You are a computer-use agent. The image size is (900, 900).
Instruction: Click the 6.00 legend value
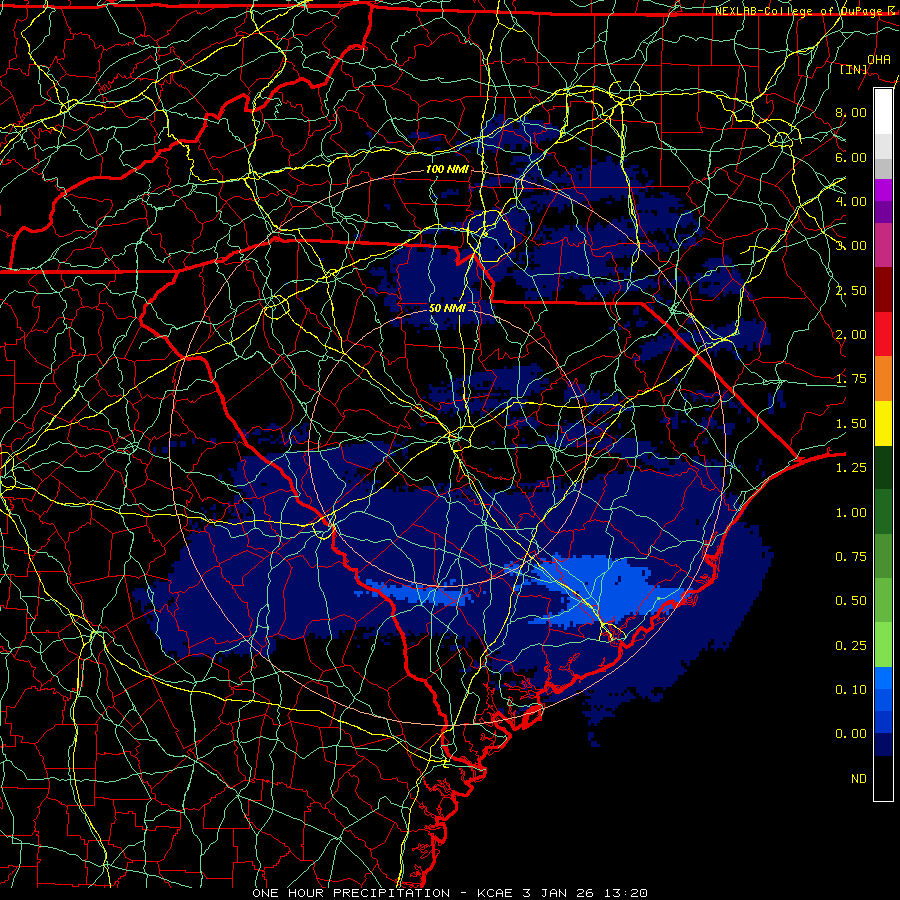[851, 157]
